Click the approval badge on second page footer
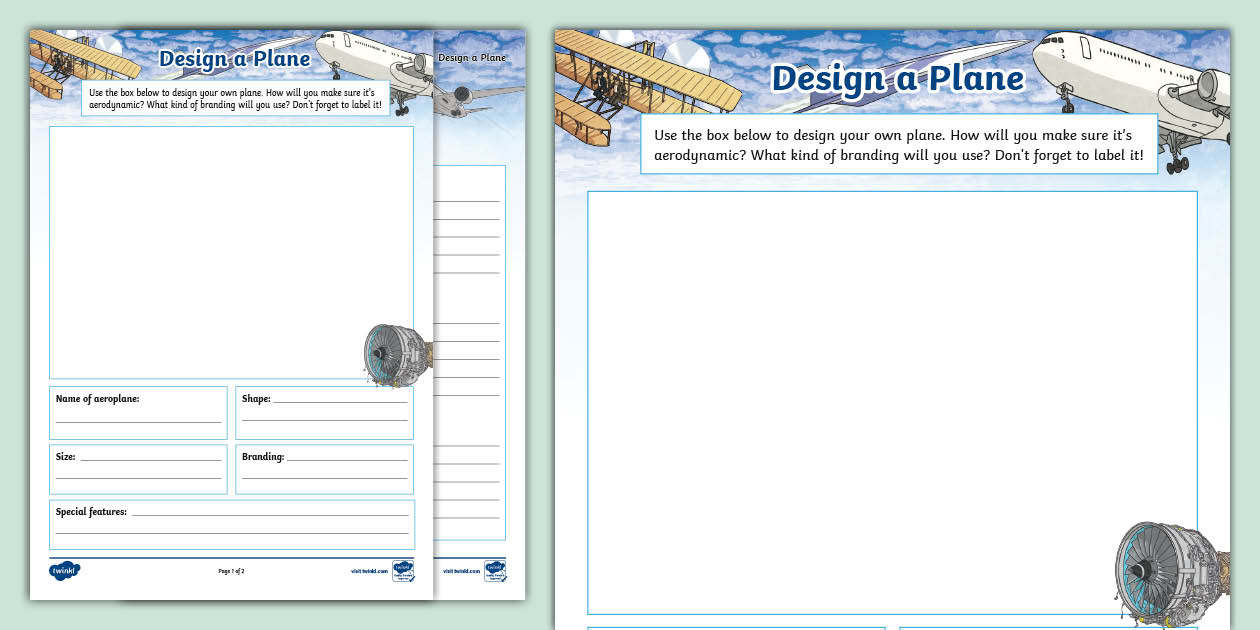 coord(494,571)
